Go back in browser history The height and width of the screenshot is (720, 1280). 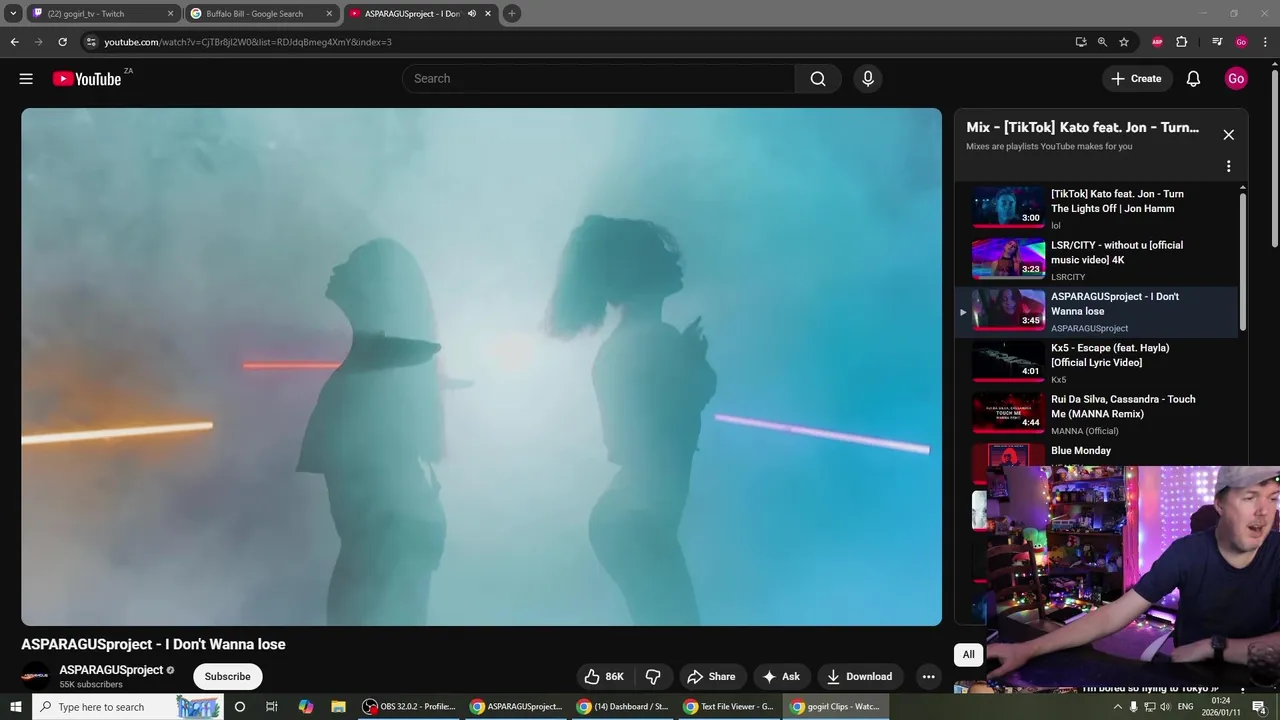pyautogui.click(x=14, y=42)
